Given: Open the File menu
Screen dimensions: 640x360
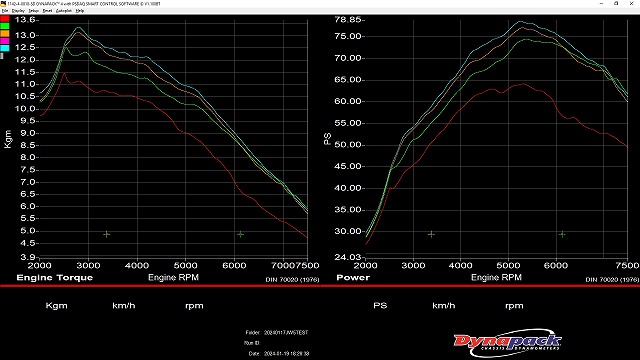Looking at the screenshot, I should (x=5, y=11).
